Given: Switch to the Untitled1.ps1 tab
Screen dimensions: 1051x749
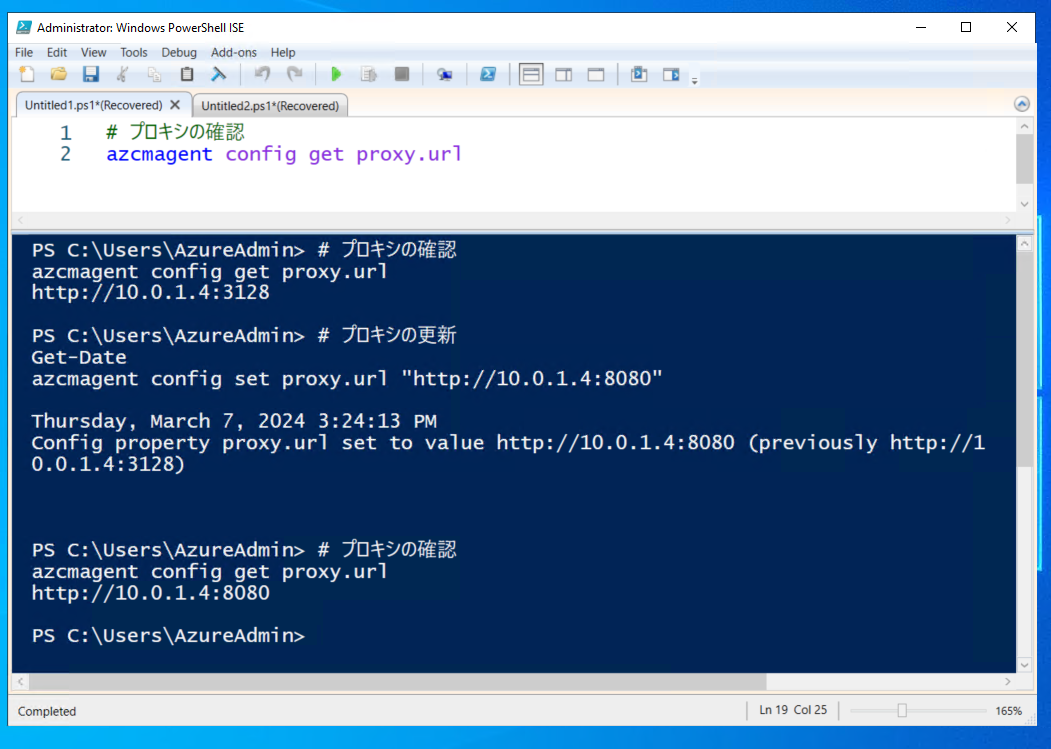Looking at the screenshot, I should point(93,105).
